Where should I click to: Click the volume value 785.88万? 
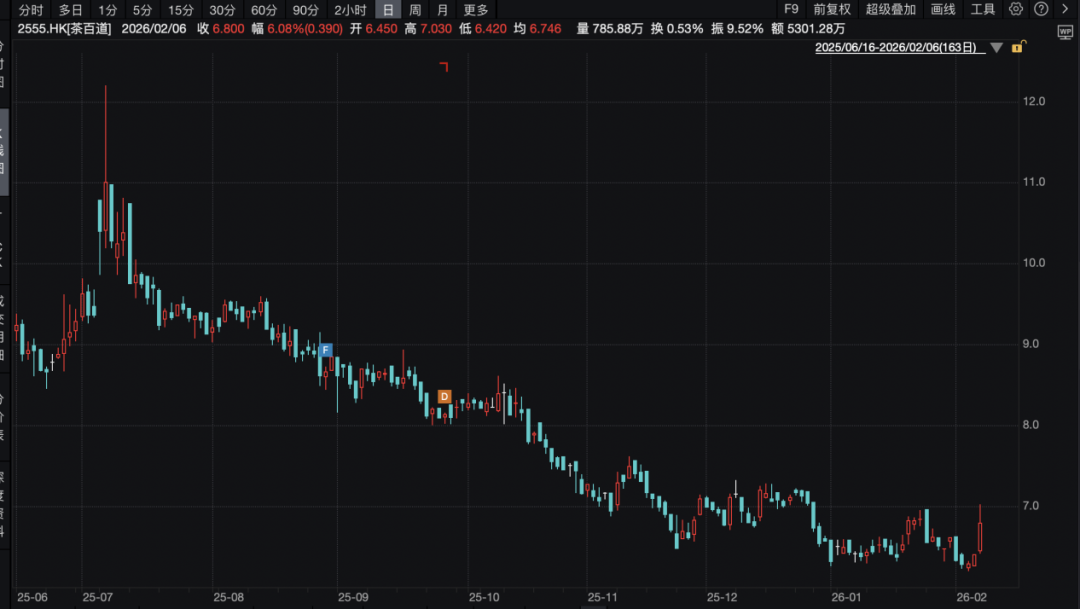click(x=618, y=29)
